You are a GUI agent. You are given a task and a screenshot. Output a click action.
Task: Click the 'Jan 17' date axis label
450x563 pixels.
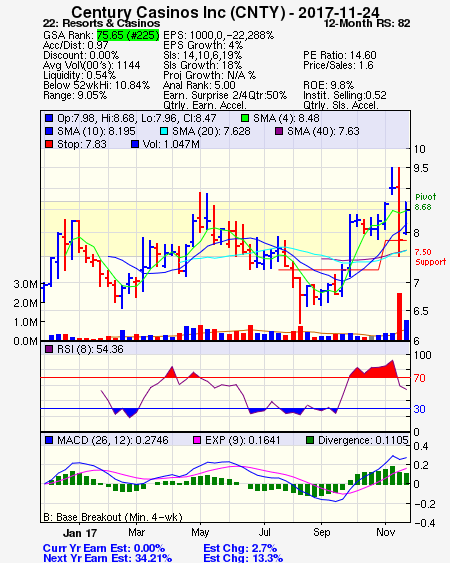tap(80, 533)
